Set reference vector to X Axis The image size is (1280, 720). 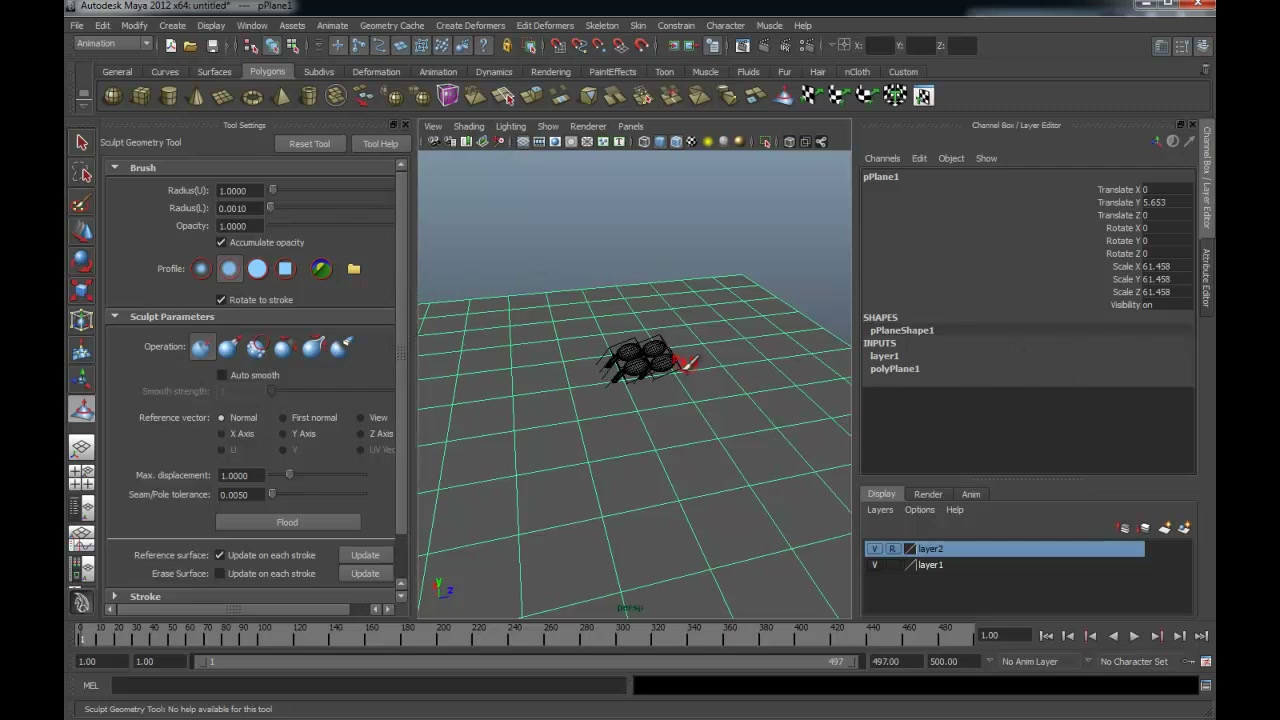tap(221, 434)
